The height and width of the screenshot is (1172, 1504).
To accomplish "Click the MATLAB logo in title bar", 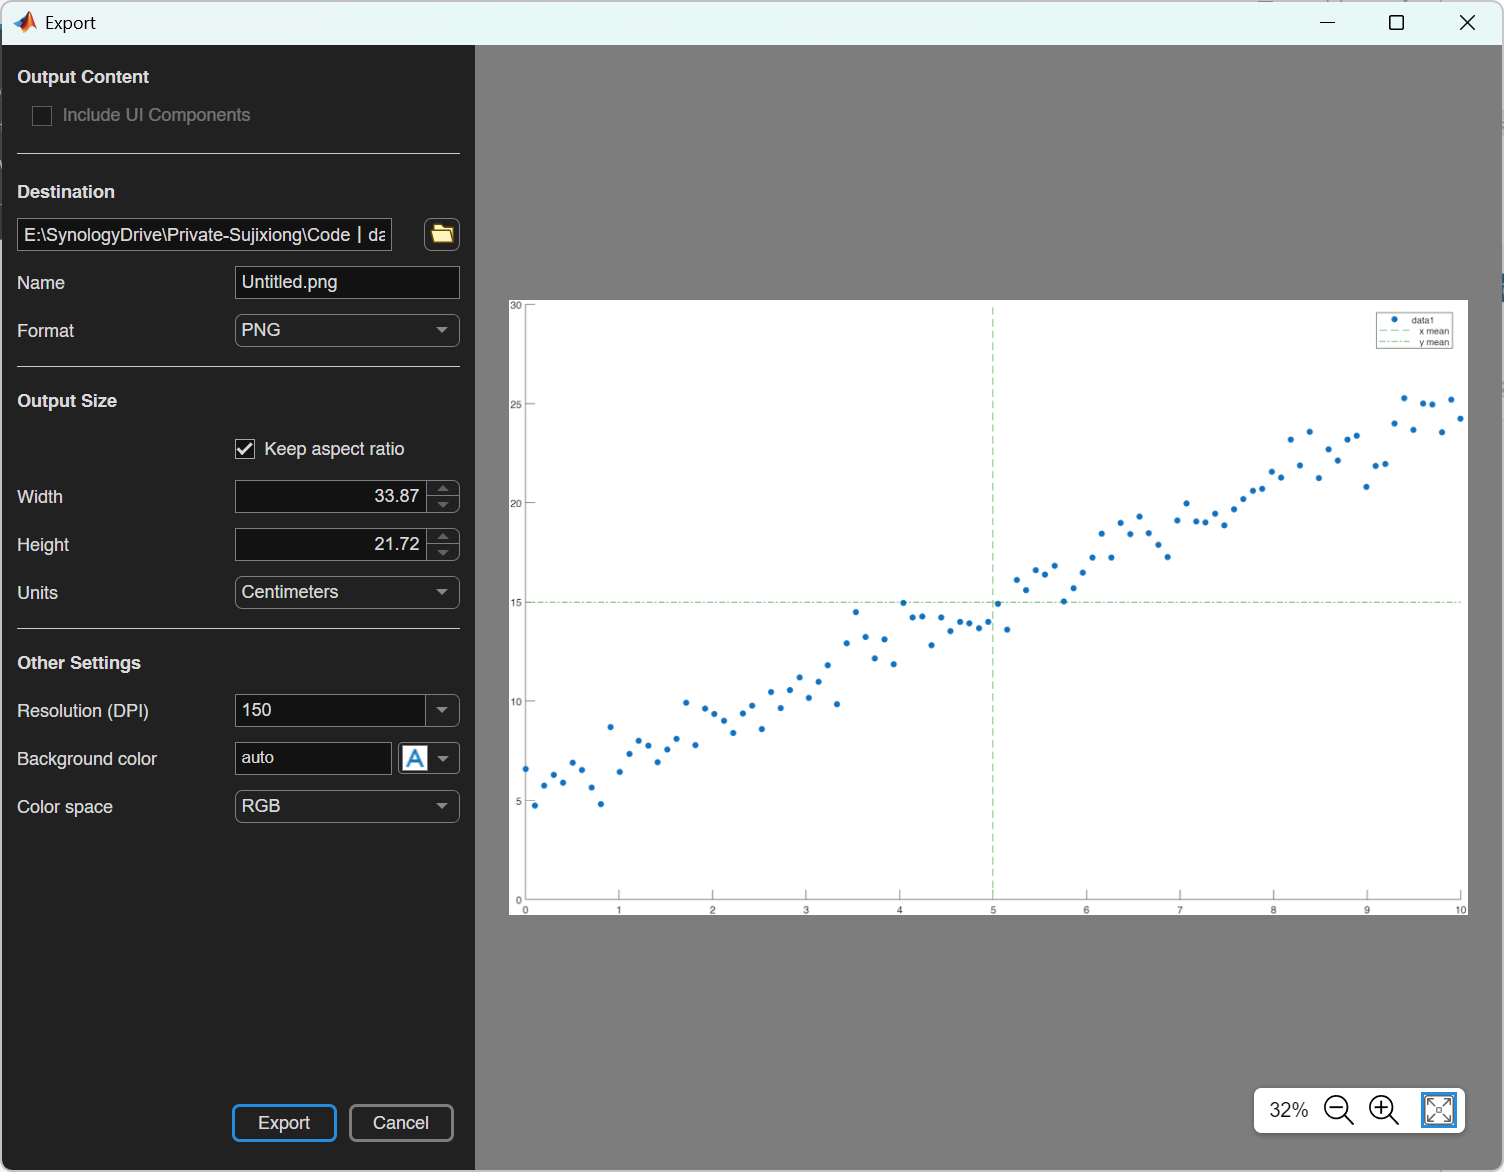I will 25,22.
